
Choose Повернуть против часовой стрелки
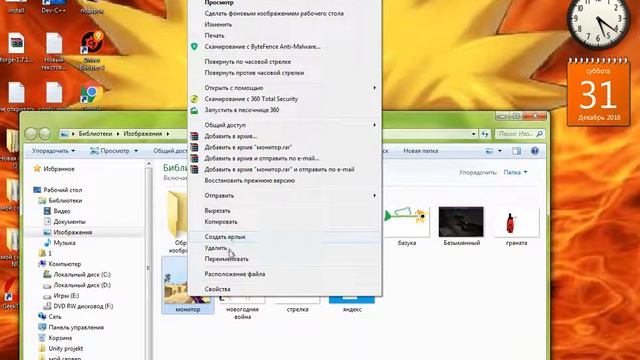(254, 73)
